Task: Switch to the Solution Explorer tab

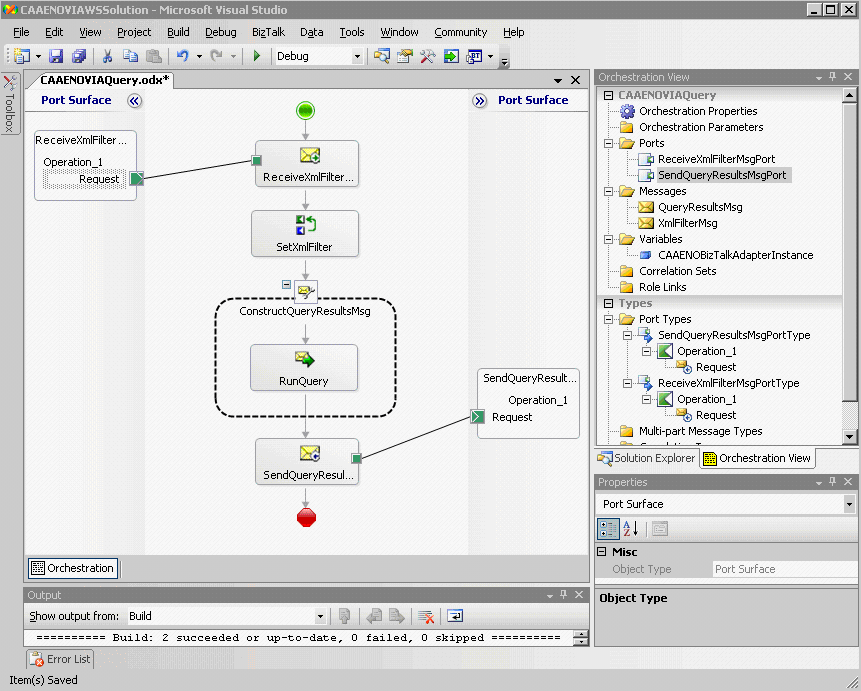Action: [646, 458]
